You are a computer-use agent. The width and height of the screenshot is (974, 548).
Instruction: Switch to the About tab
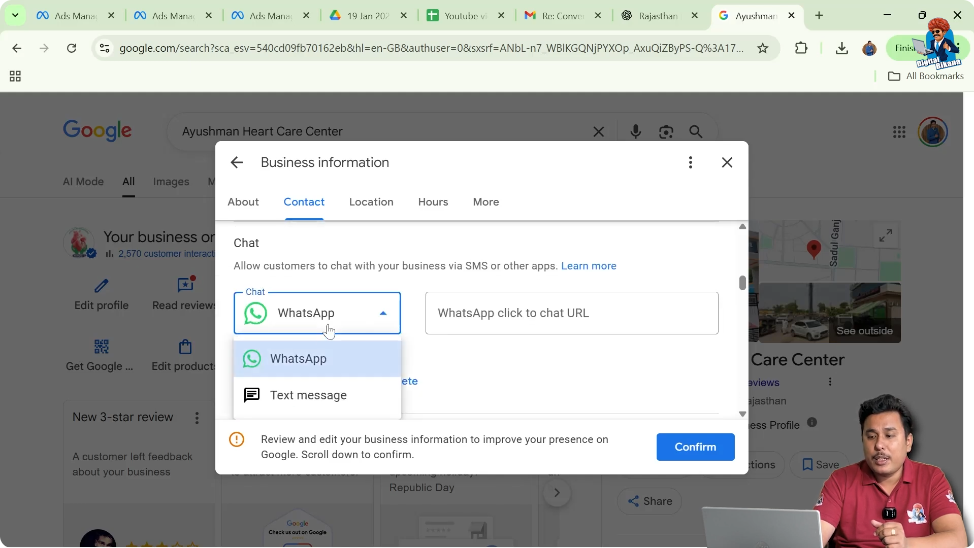pyautogui.click(x=243, y=202)
